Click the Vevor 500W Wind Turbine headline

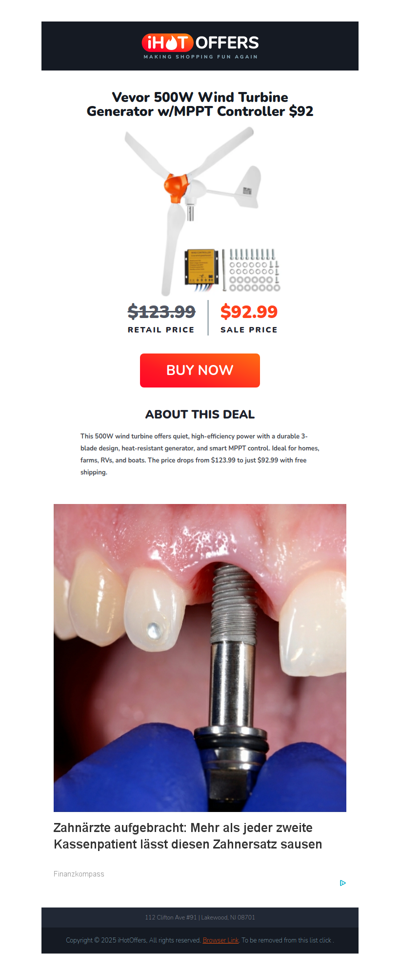[200, 104]
